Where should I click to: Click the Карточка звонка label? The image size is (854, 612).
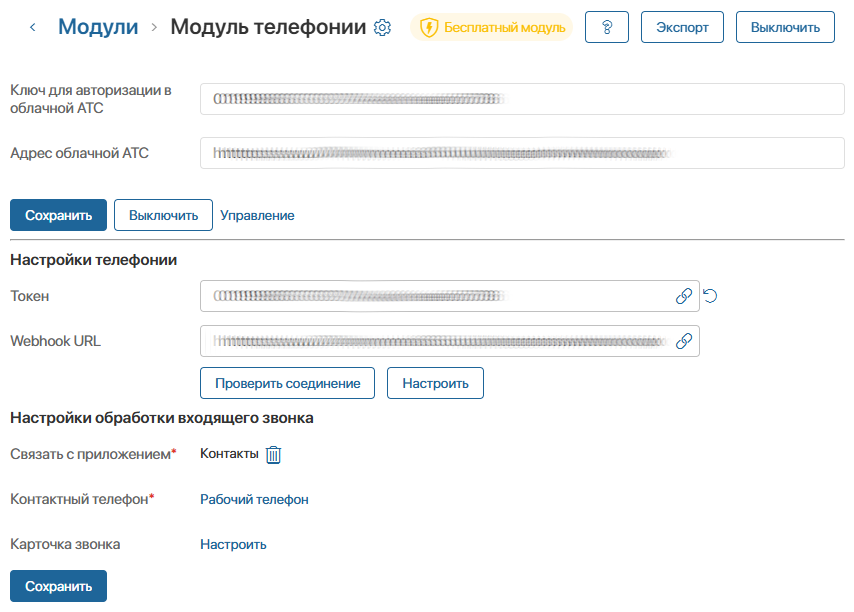[x=65, y=544]
